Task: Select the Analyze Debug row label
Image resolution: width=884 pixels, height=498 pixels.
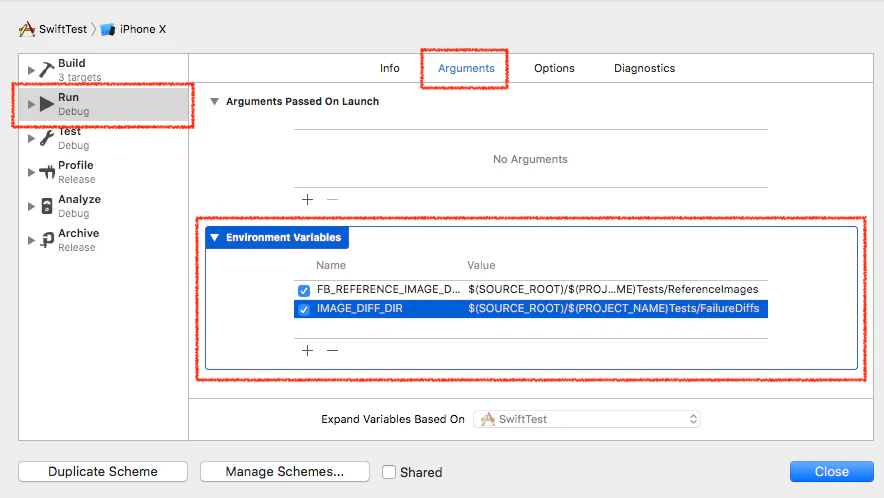Action: click(x=79, y=206)
